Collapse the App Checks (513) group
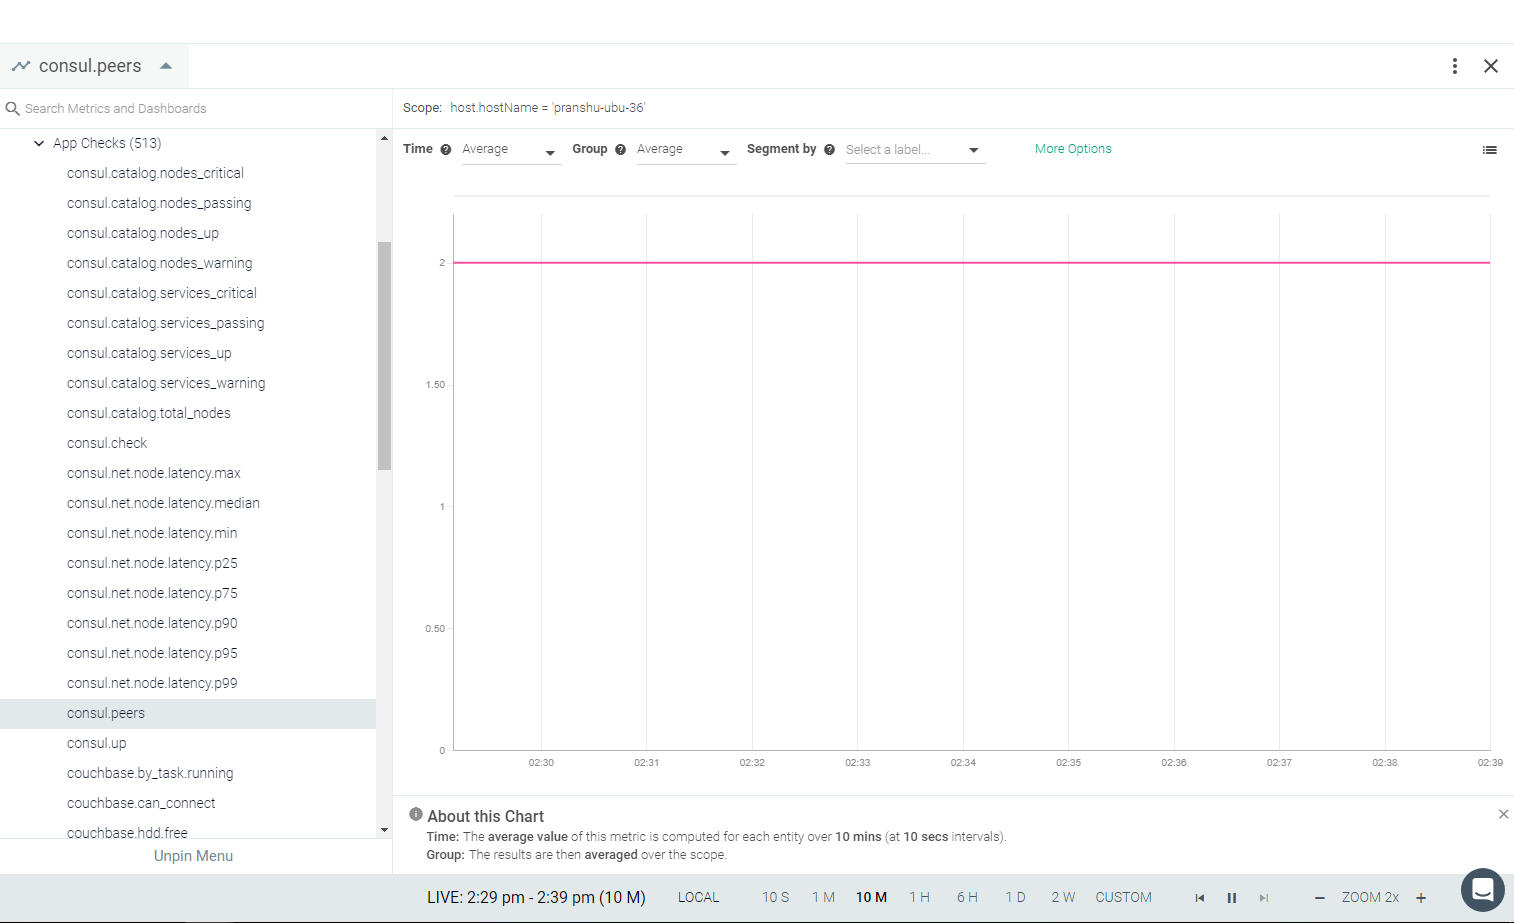Image resolution: width=1514 pixels, height=923 pixels. coord(39,143)
